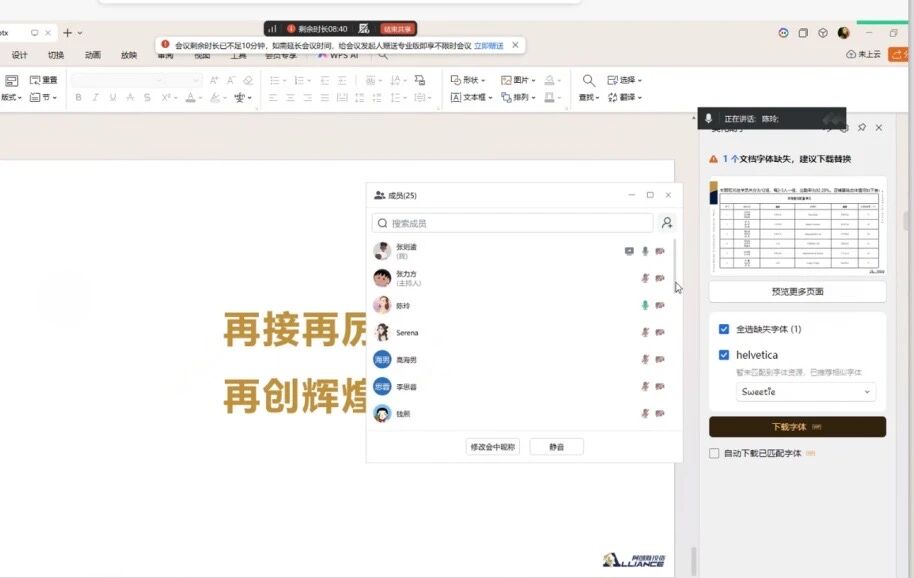Viewport: 914px width, 578px height.
Task: Toggle Underline formatting
Action: click(x=113, y=97)
